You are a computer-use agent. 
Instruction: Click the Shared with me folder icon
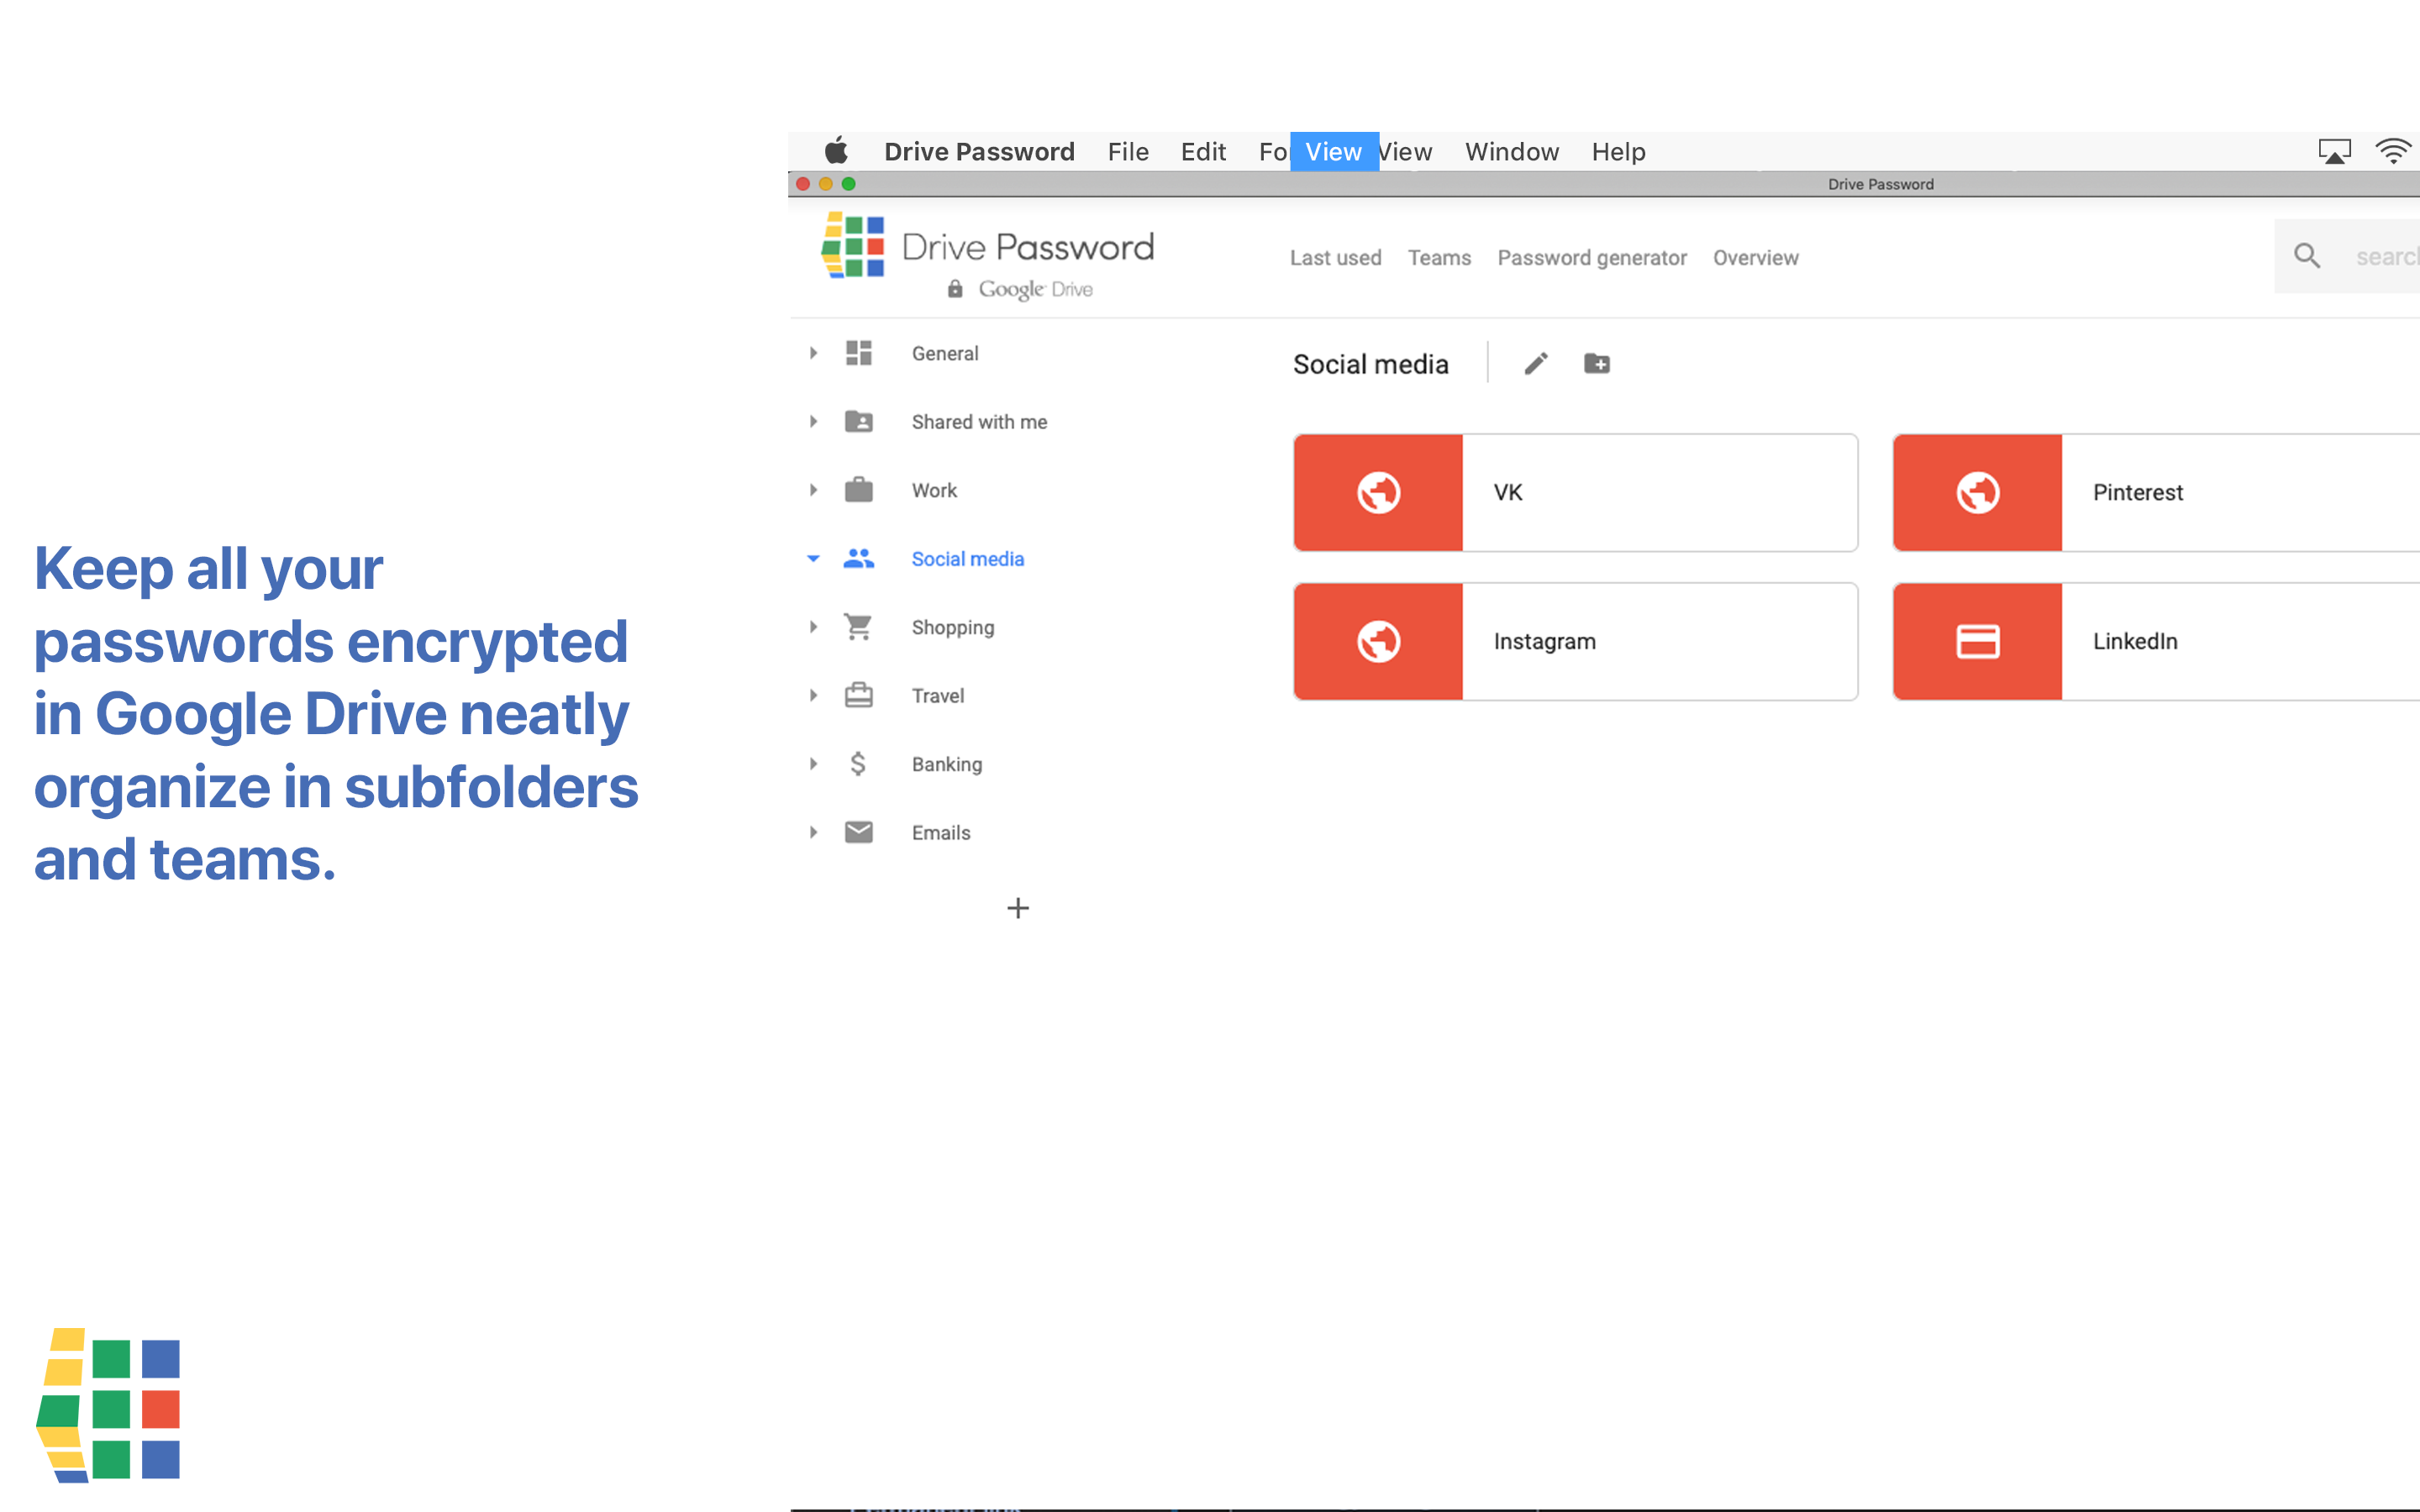(858, 422)
